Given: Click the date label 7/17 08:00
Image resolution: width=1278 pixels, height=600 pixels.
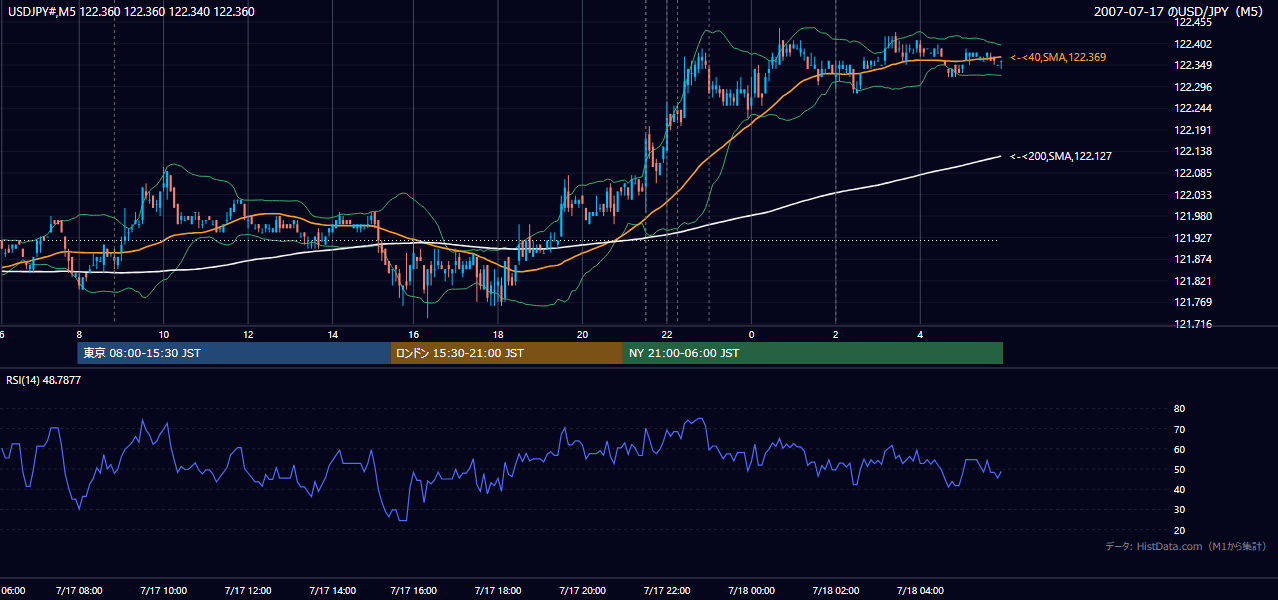Looking at the screenshot, I should tap(79, 590).
